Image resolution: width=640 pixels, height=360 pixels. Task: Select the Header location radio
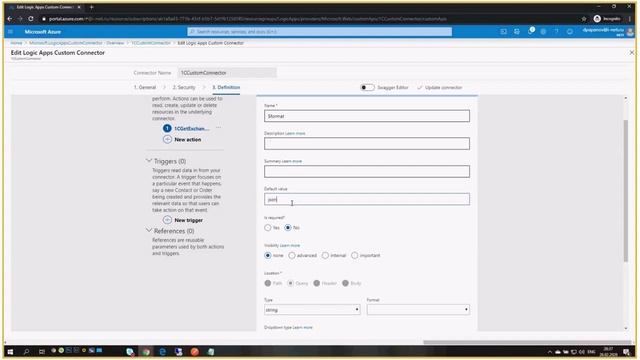tap(317, 283)
